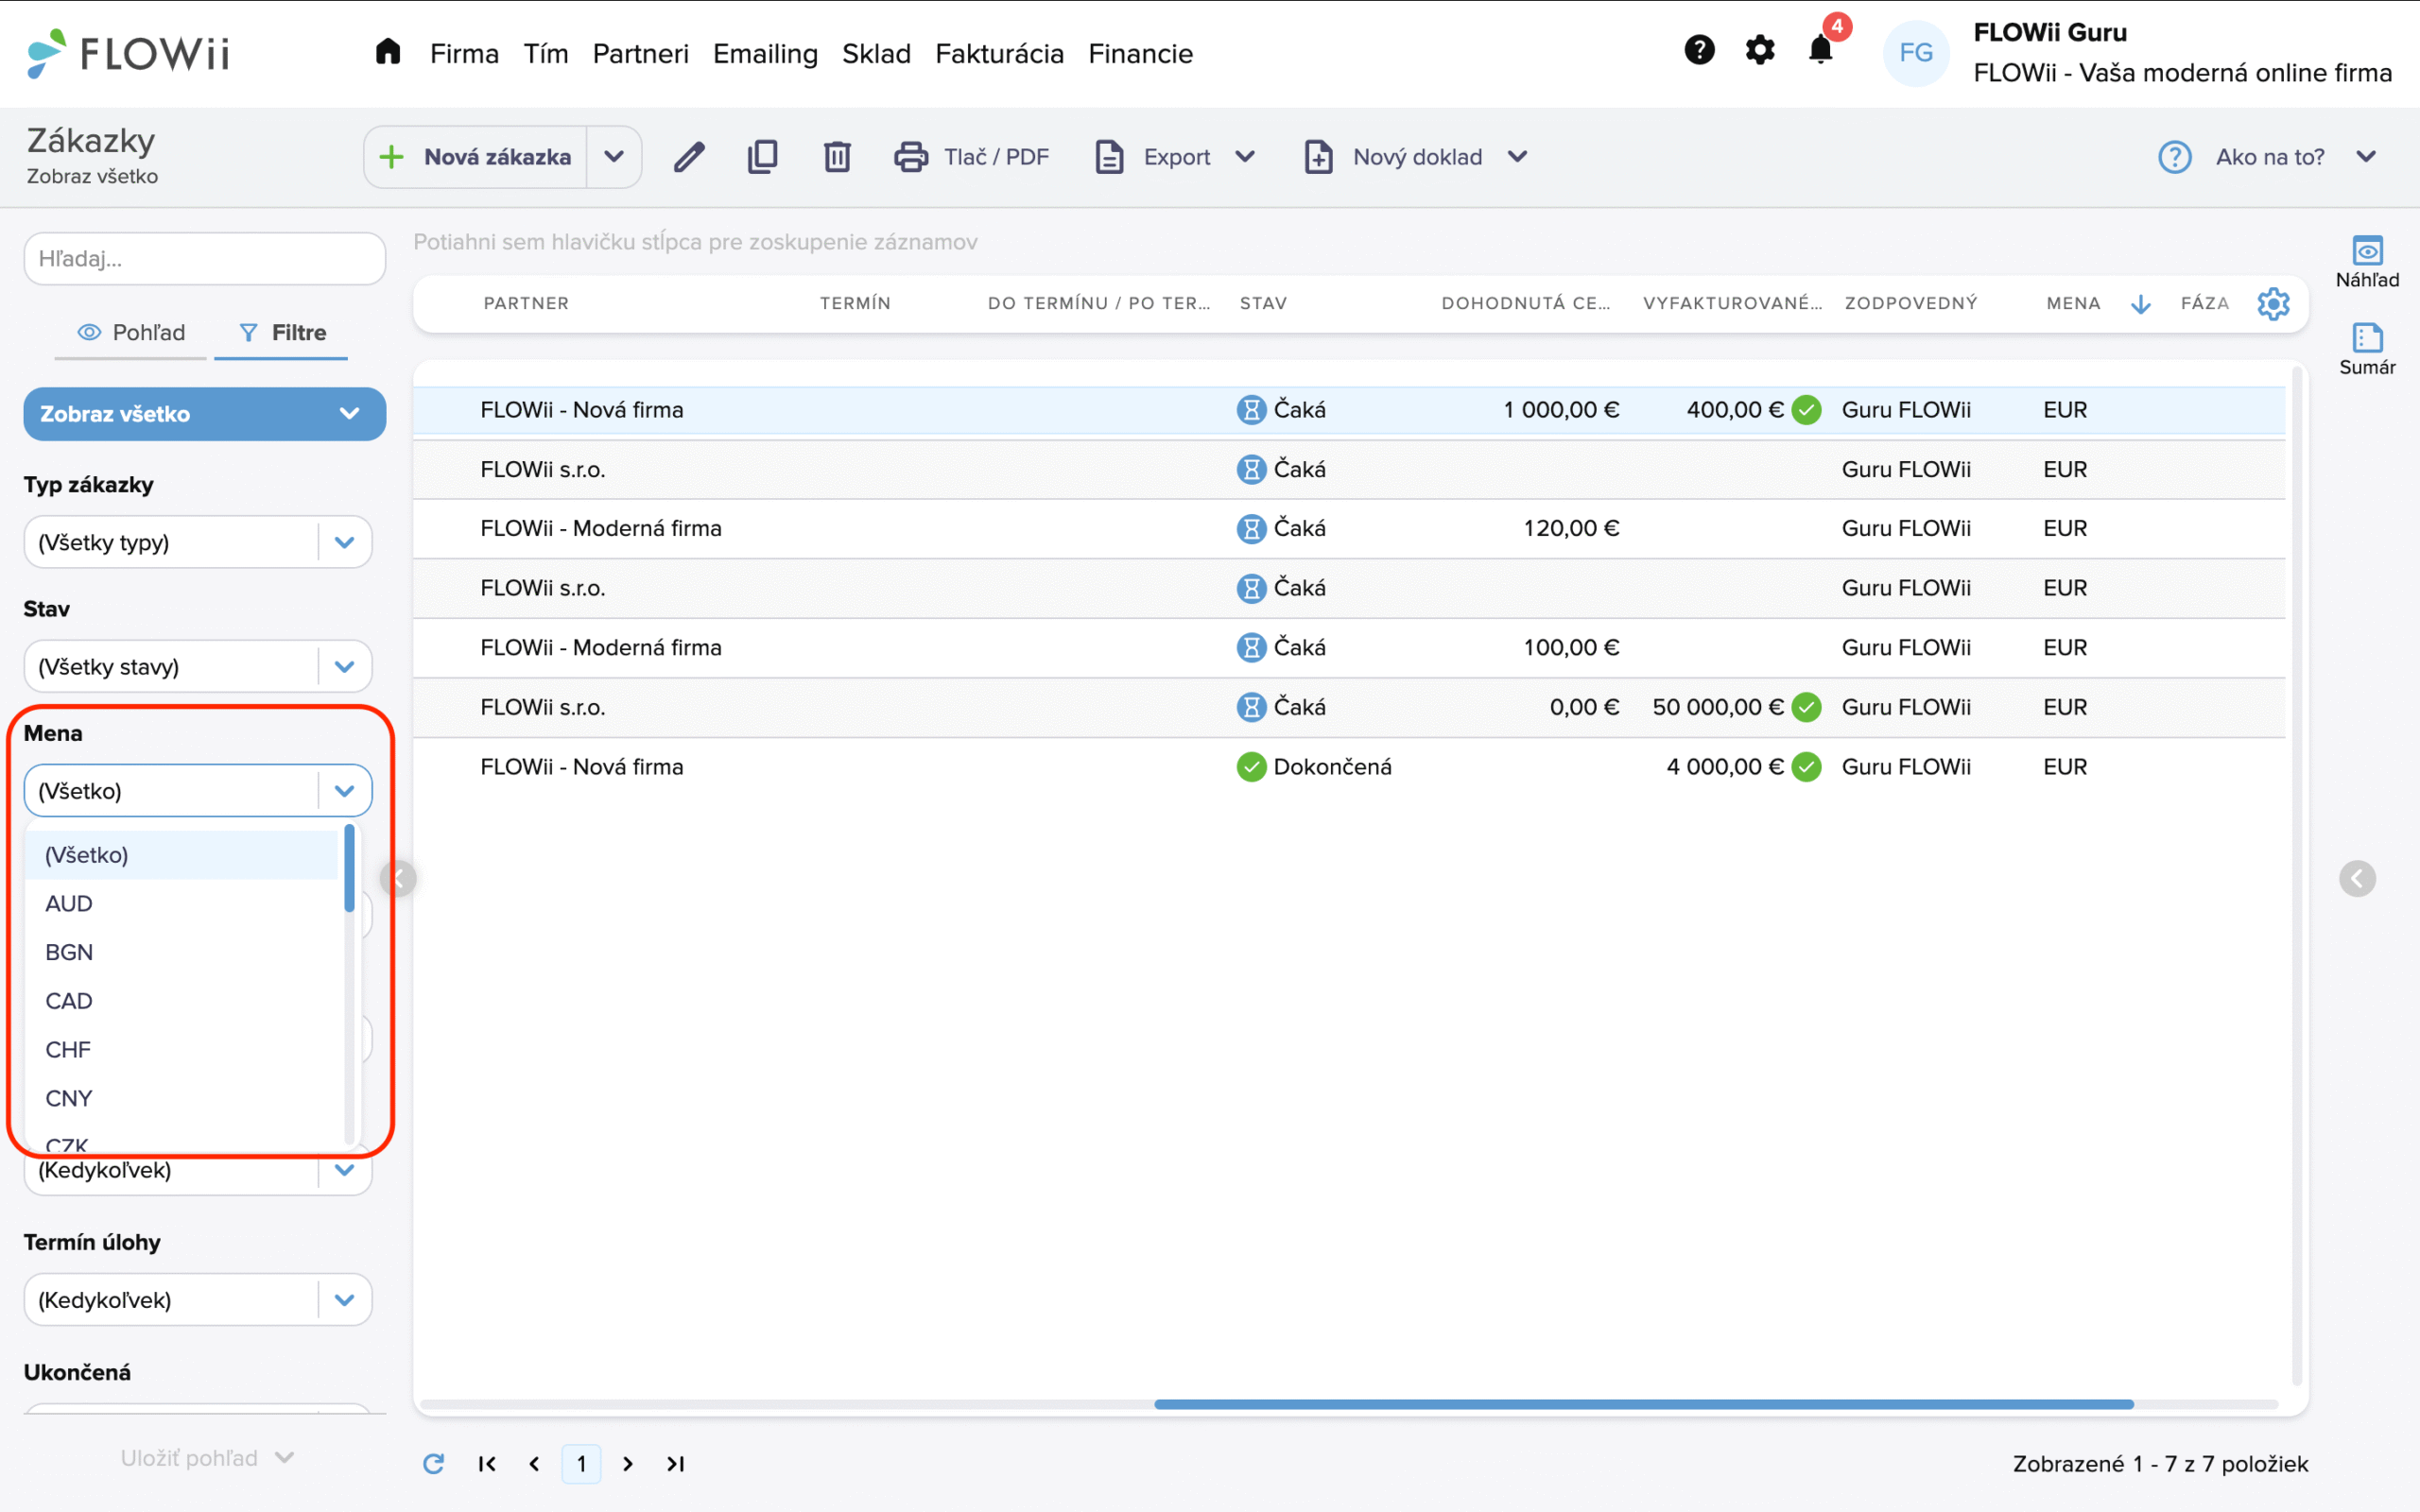Go to previous page
Image resolution: width=2420 pixels, height=1512 pixels.
tap(534, 1464)
